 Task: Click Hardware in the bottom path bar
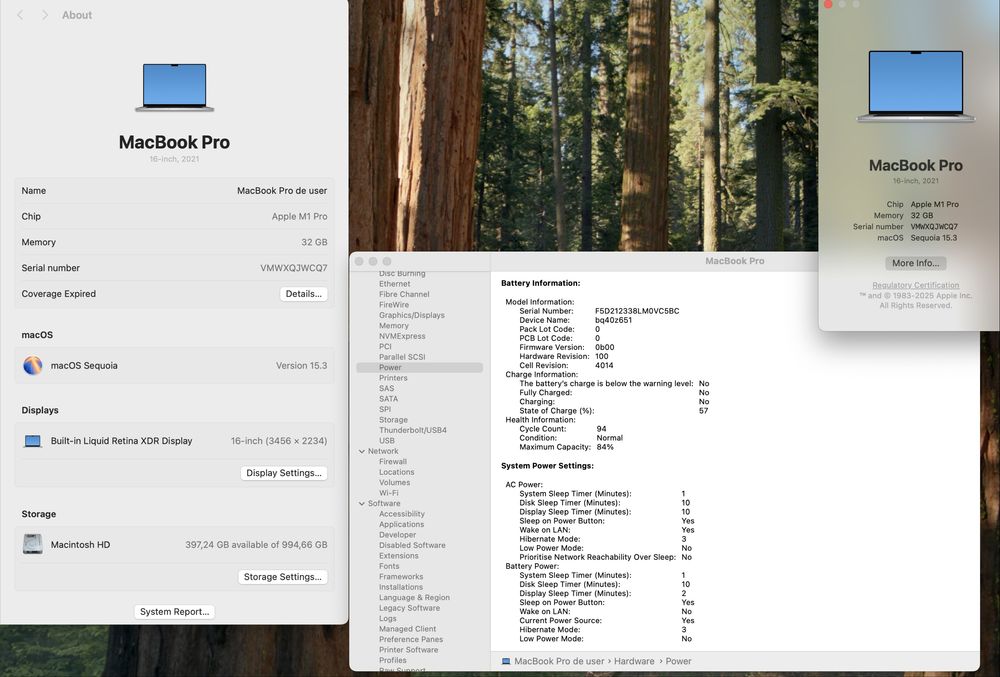[x=634, y=661]
